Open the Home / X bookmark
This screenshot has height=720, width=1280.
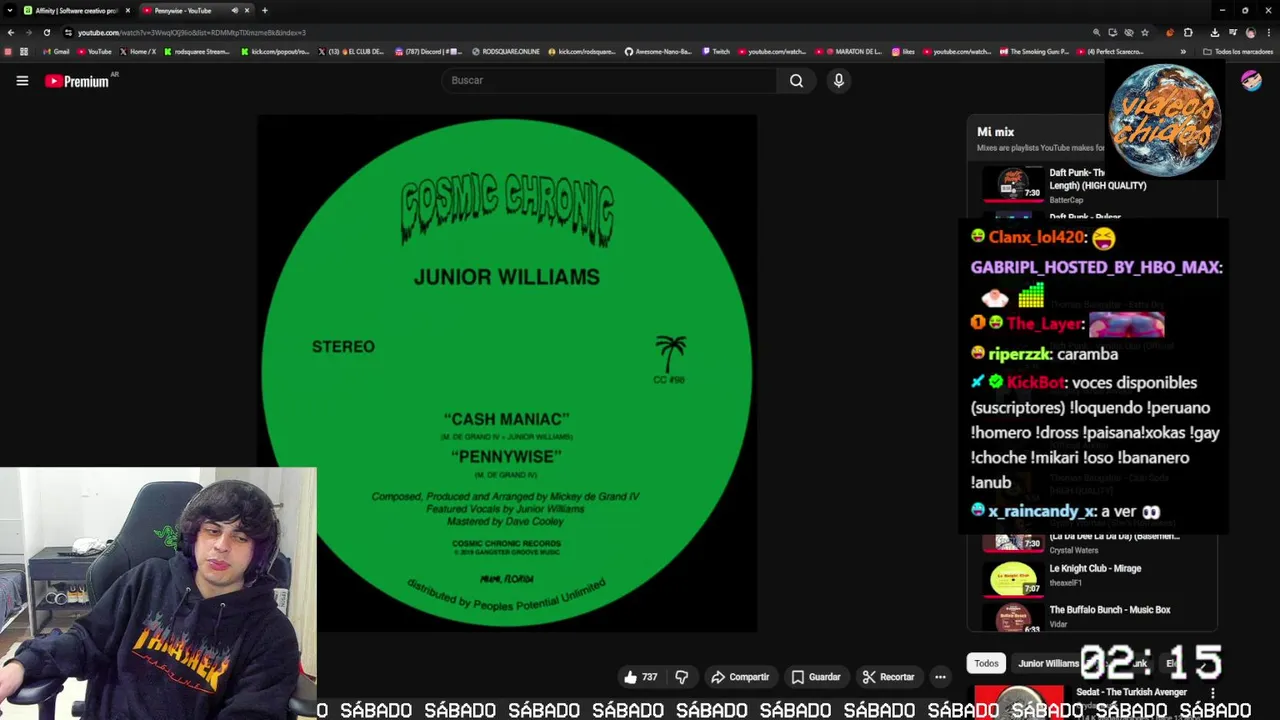click(138, 51)
